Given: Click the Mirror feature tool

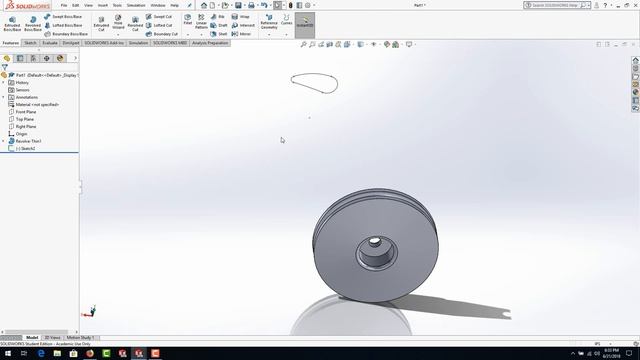Looking at the screenshot, I should pyautogui.click(x=241, y=34).
